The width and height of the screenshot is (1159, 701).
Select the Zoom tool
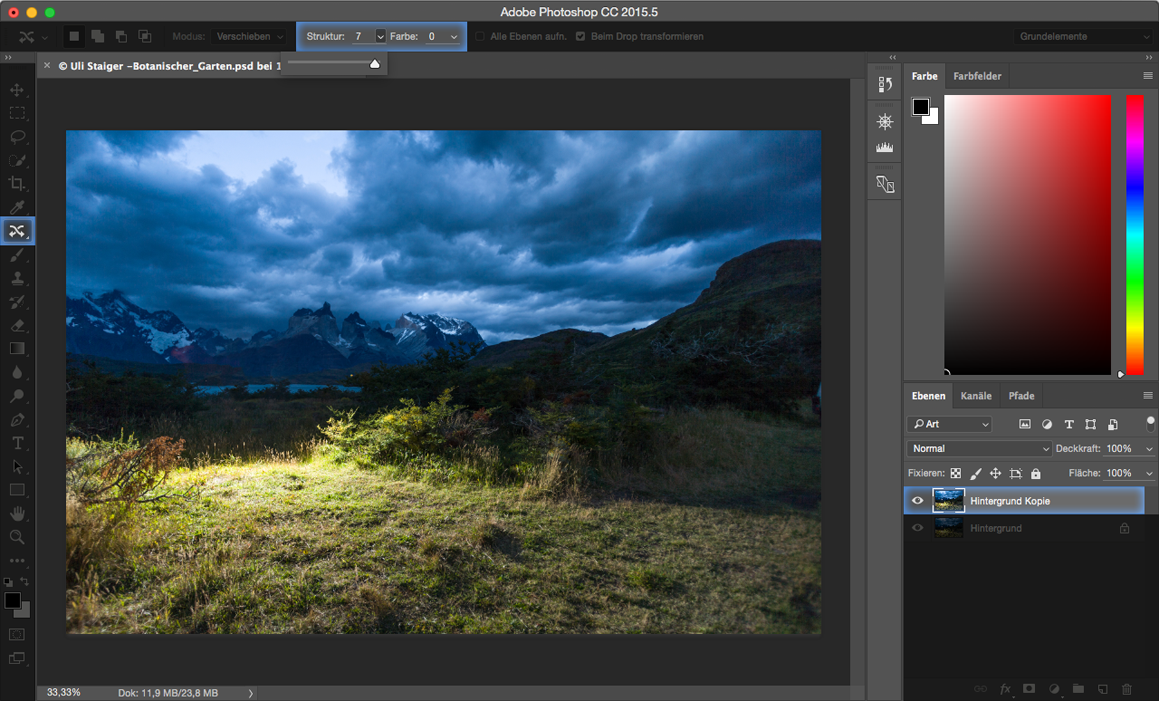16,537
